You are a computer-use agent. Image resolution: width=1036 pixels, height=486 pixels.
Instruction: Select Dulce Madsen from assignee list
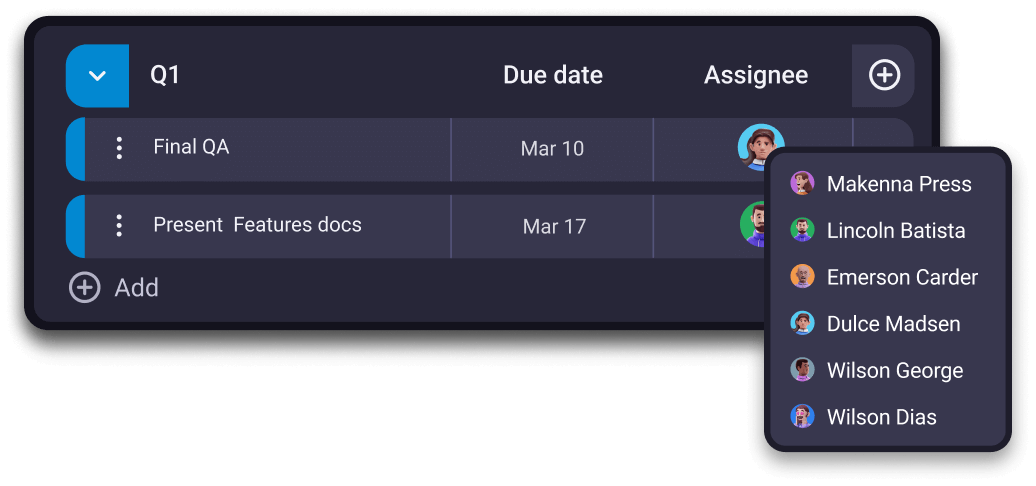tap(893, 324)
